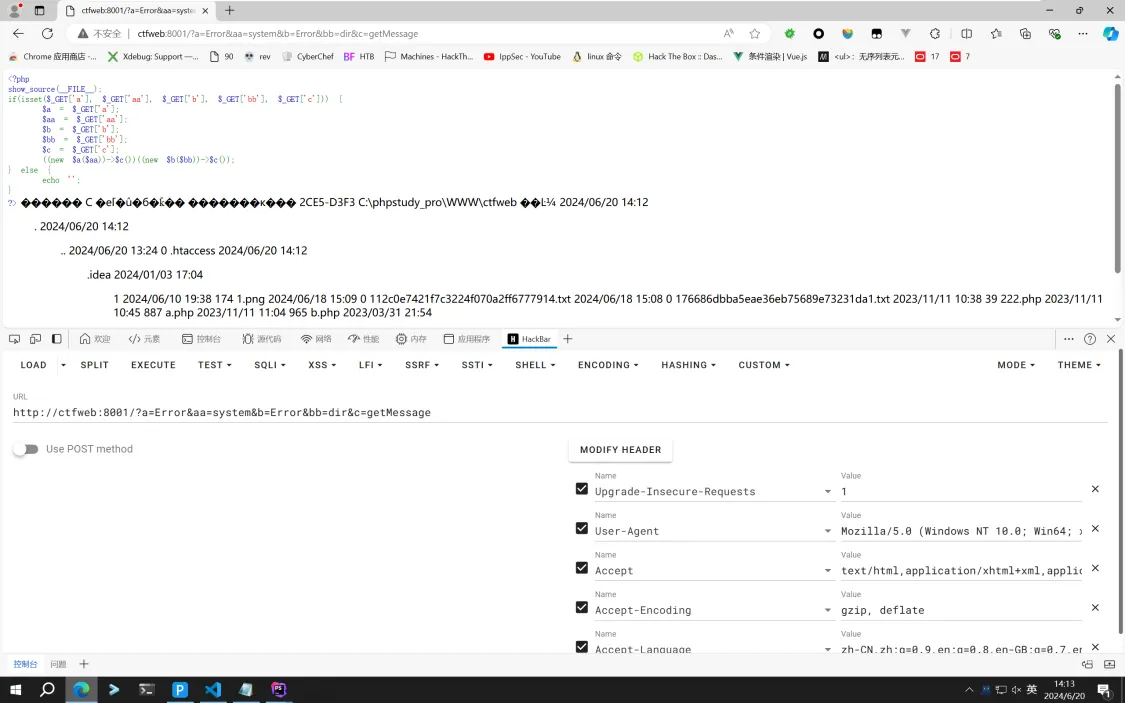Open the XSS dropdown menu
The height and width of the screenshot is (703, 1125).
pyautogui.click(x=322, y=365)
